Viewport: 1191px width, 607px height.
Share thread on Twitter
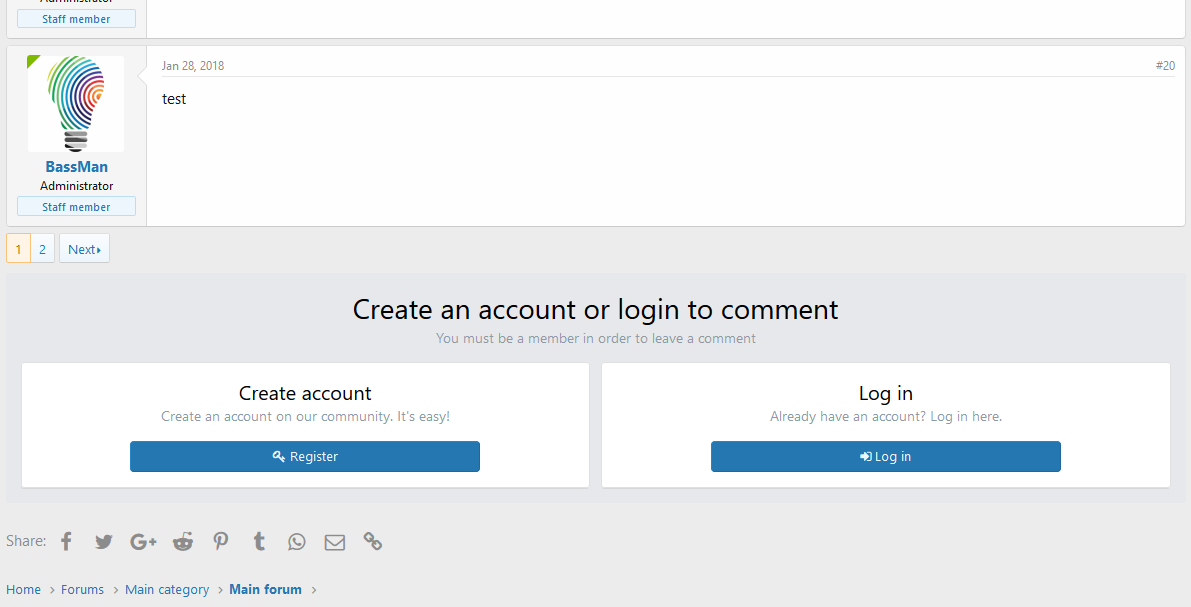(x=104, y=542)
